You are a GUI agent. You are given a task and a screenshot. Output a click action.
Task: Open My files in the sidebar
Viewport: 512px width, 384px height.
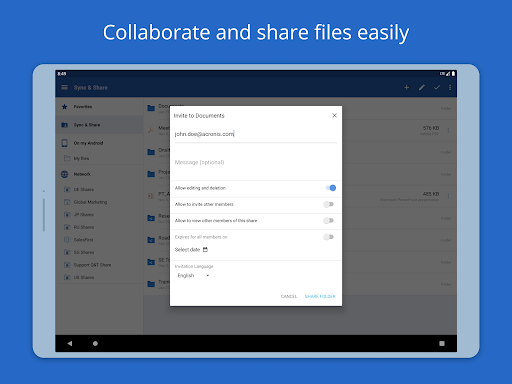pyautogui.click(x=100, y=158)
